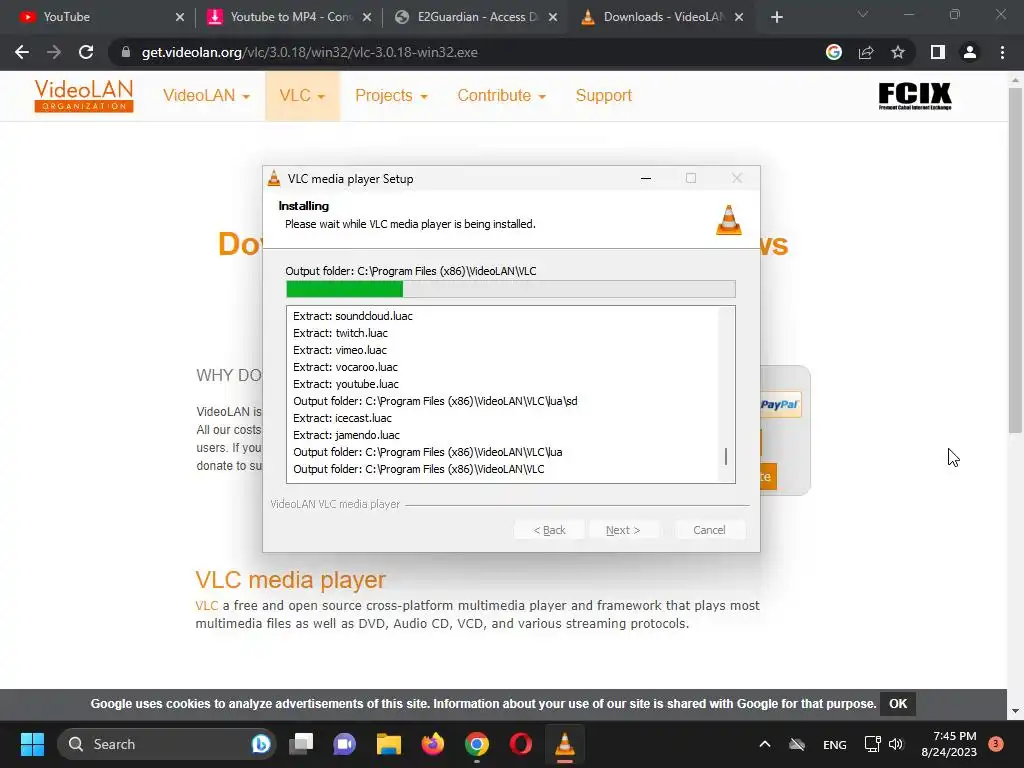This screenshot has height=768, width=1024.
Task: Click the browser back arrow
Action: pyautogui.click(x=22, y=52)
